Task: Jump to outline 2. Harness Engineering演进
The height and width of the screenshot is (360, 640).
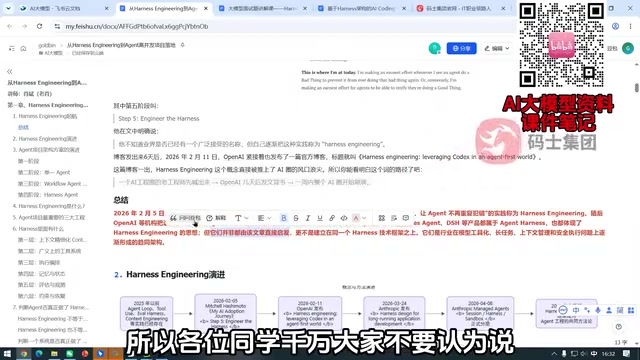Action: click(45, 139)
